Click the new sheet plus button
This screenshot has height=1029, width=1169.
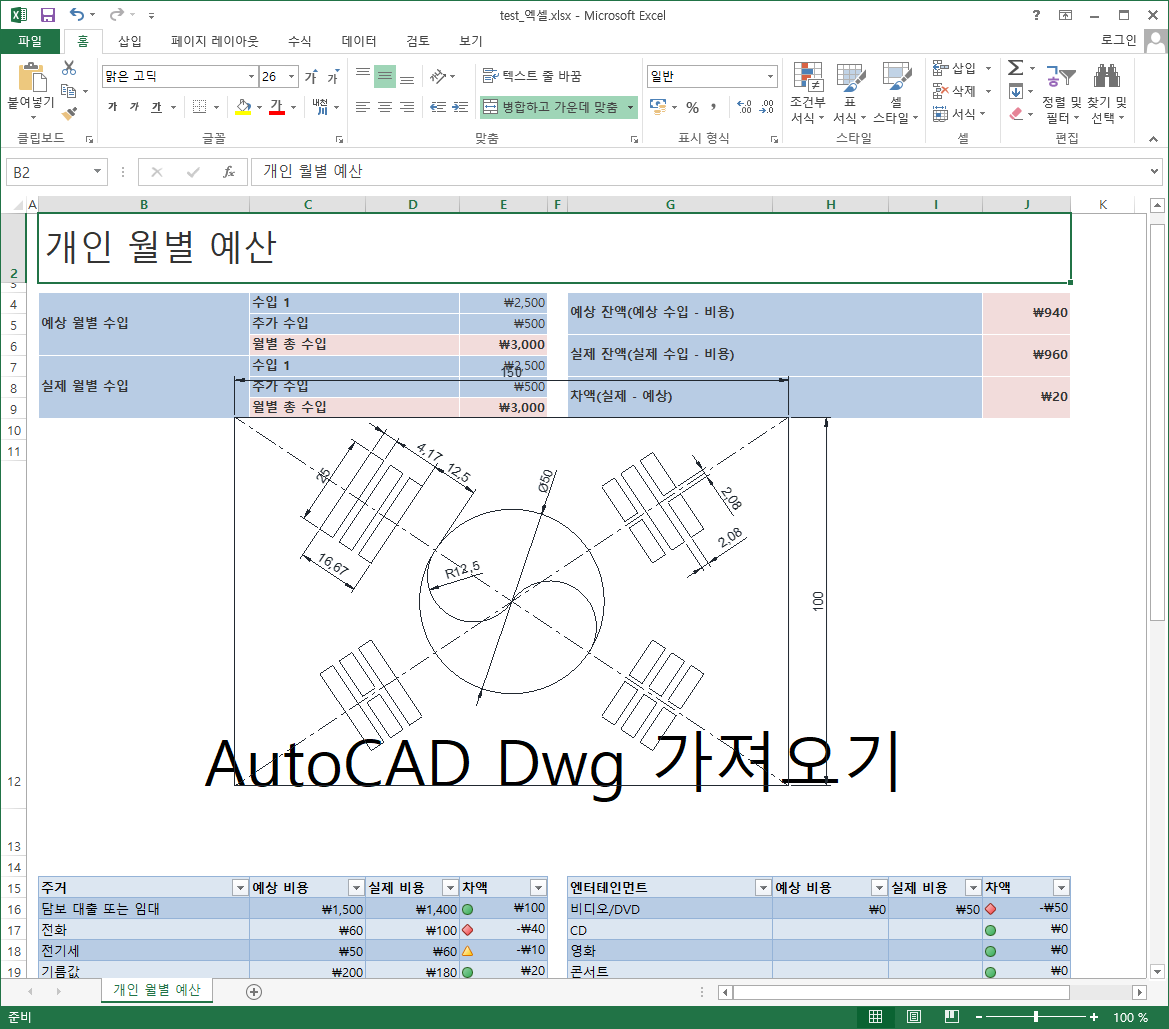point(254,992)
